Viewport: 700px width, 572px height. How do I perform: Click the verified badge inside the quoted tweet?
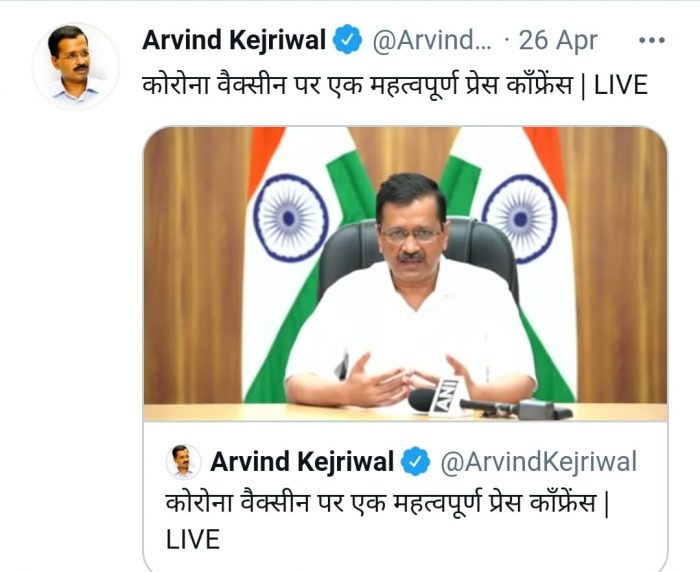click(415, 461)
